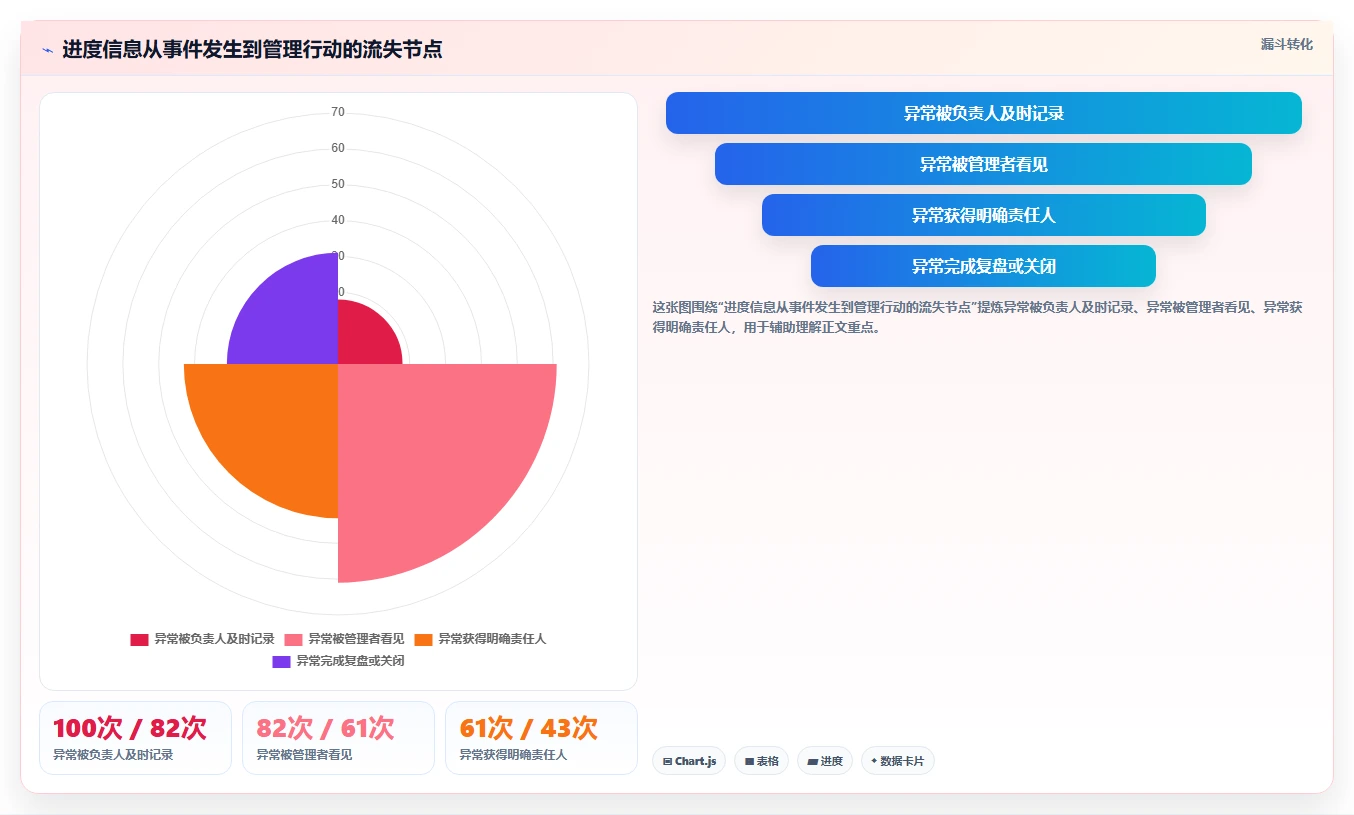Click the funnel bar 异常获得明确责任人
This screenshot has height=815, width=1354.
point(984,215)
